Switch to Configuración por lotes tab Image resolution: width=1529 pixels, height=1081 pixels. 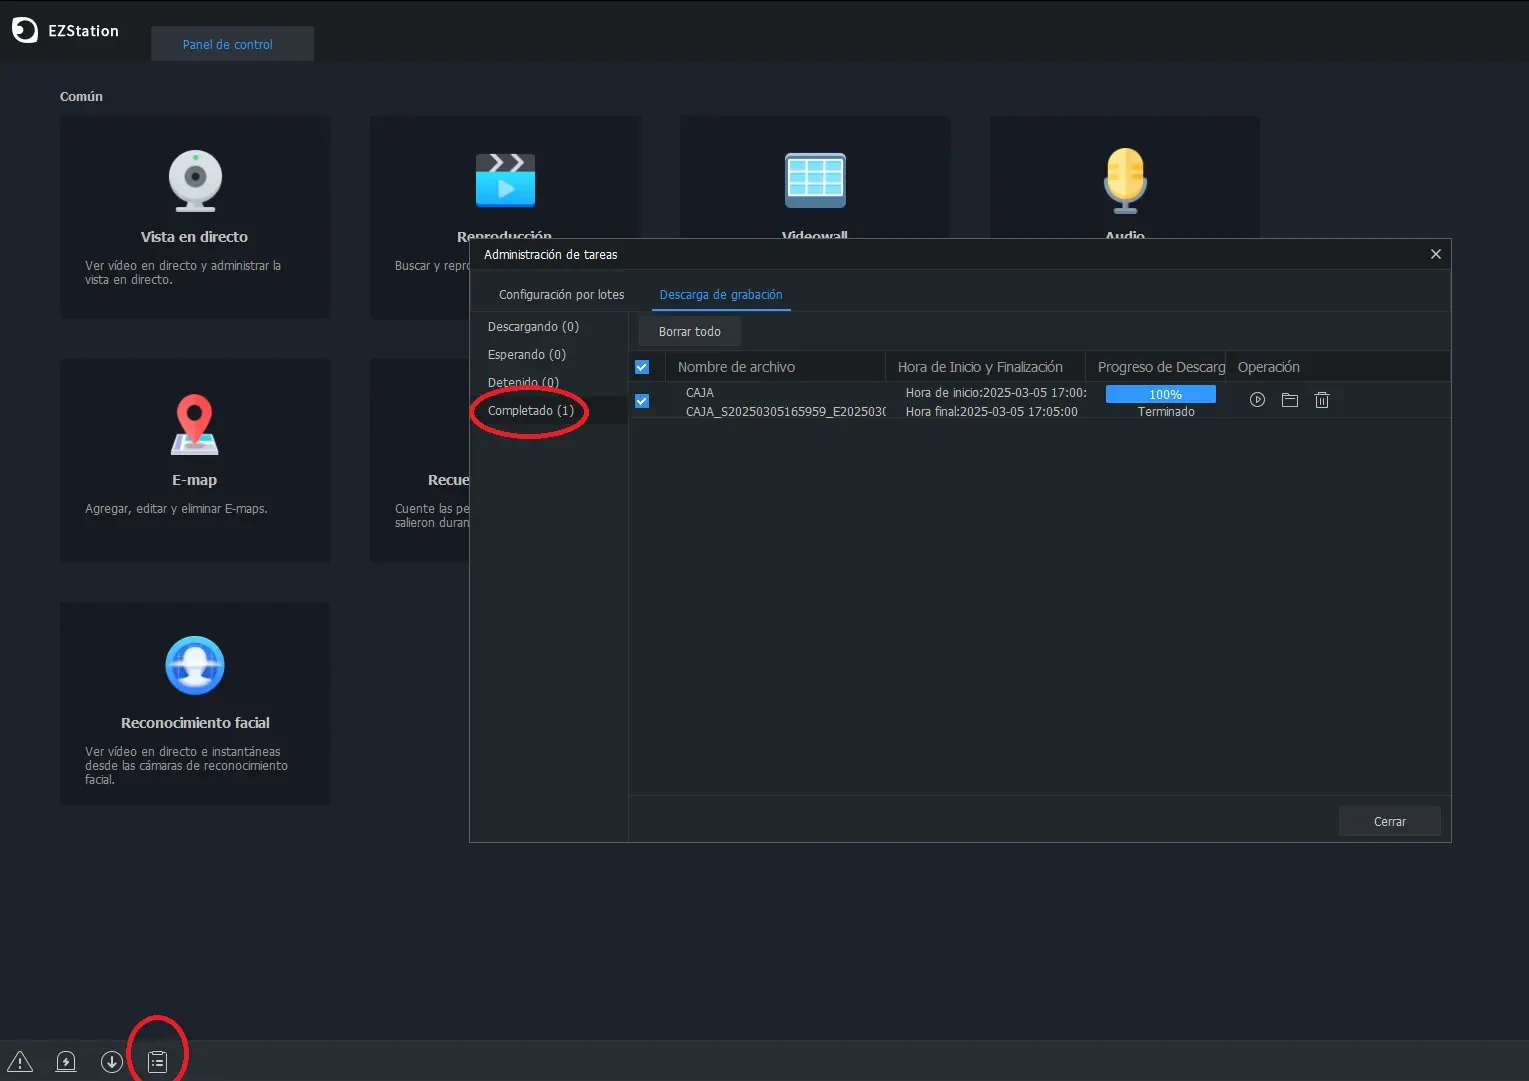(562, 295)
